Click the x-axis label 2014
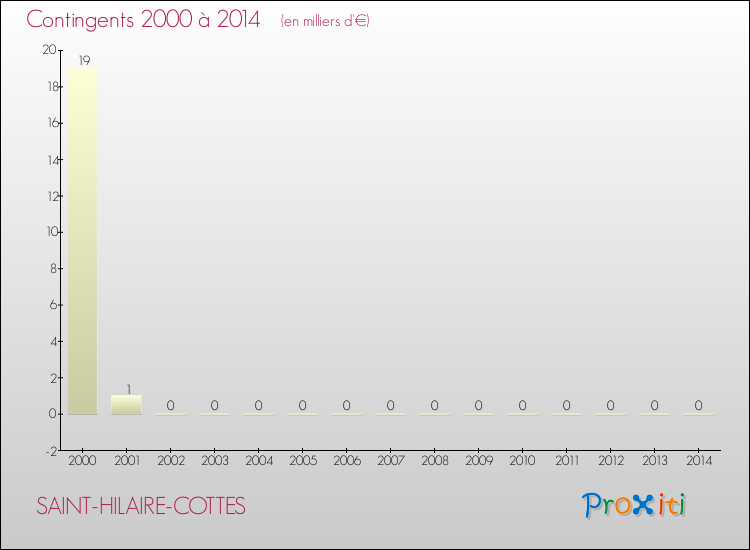The image size is (750, 550). click(x=699, y=461)
